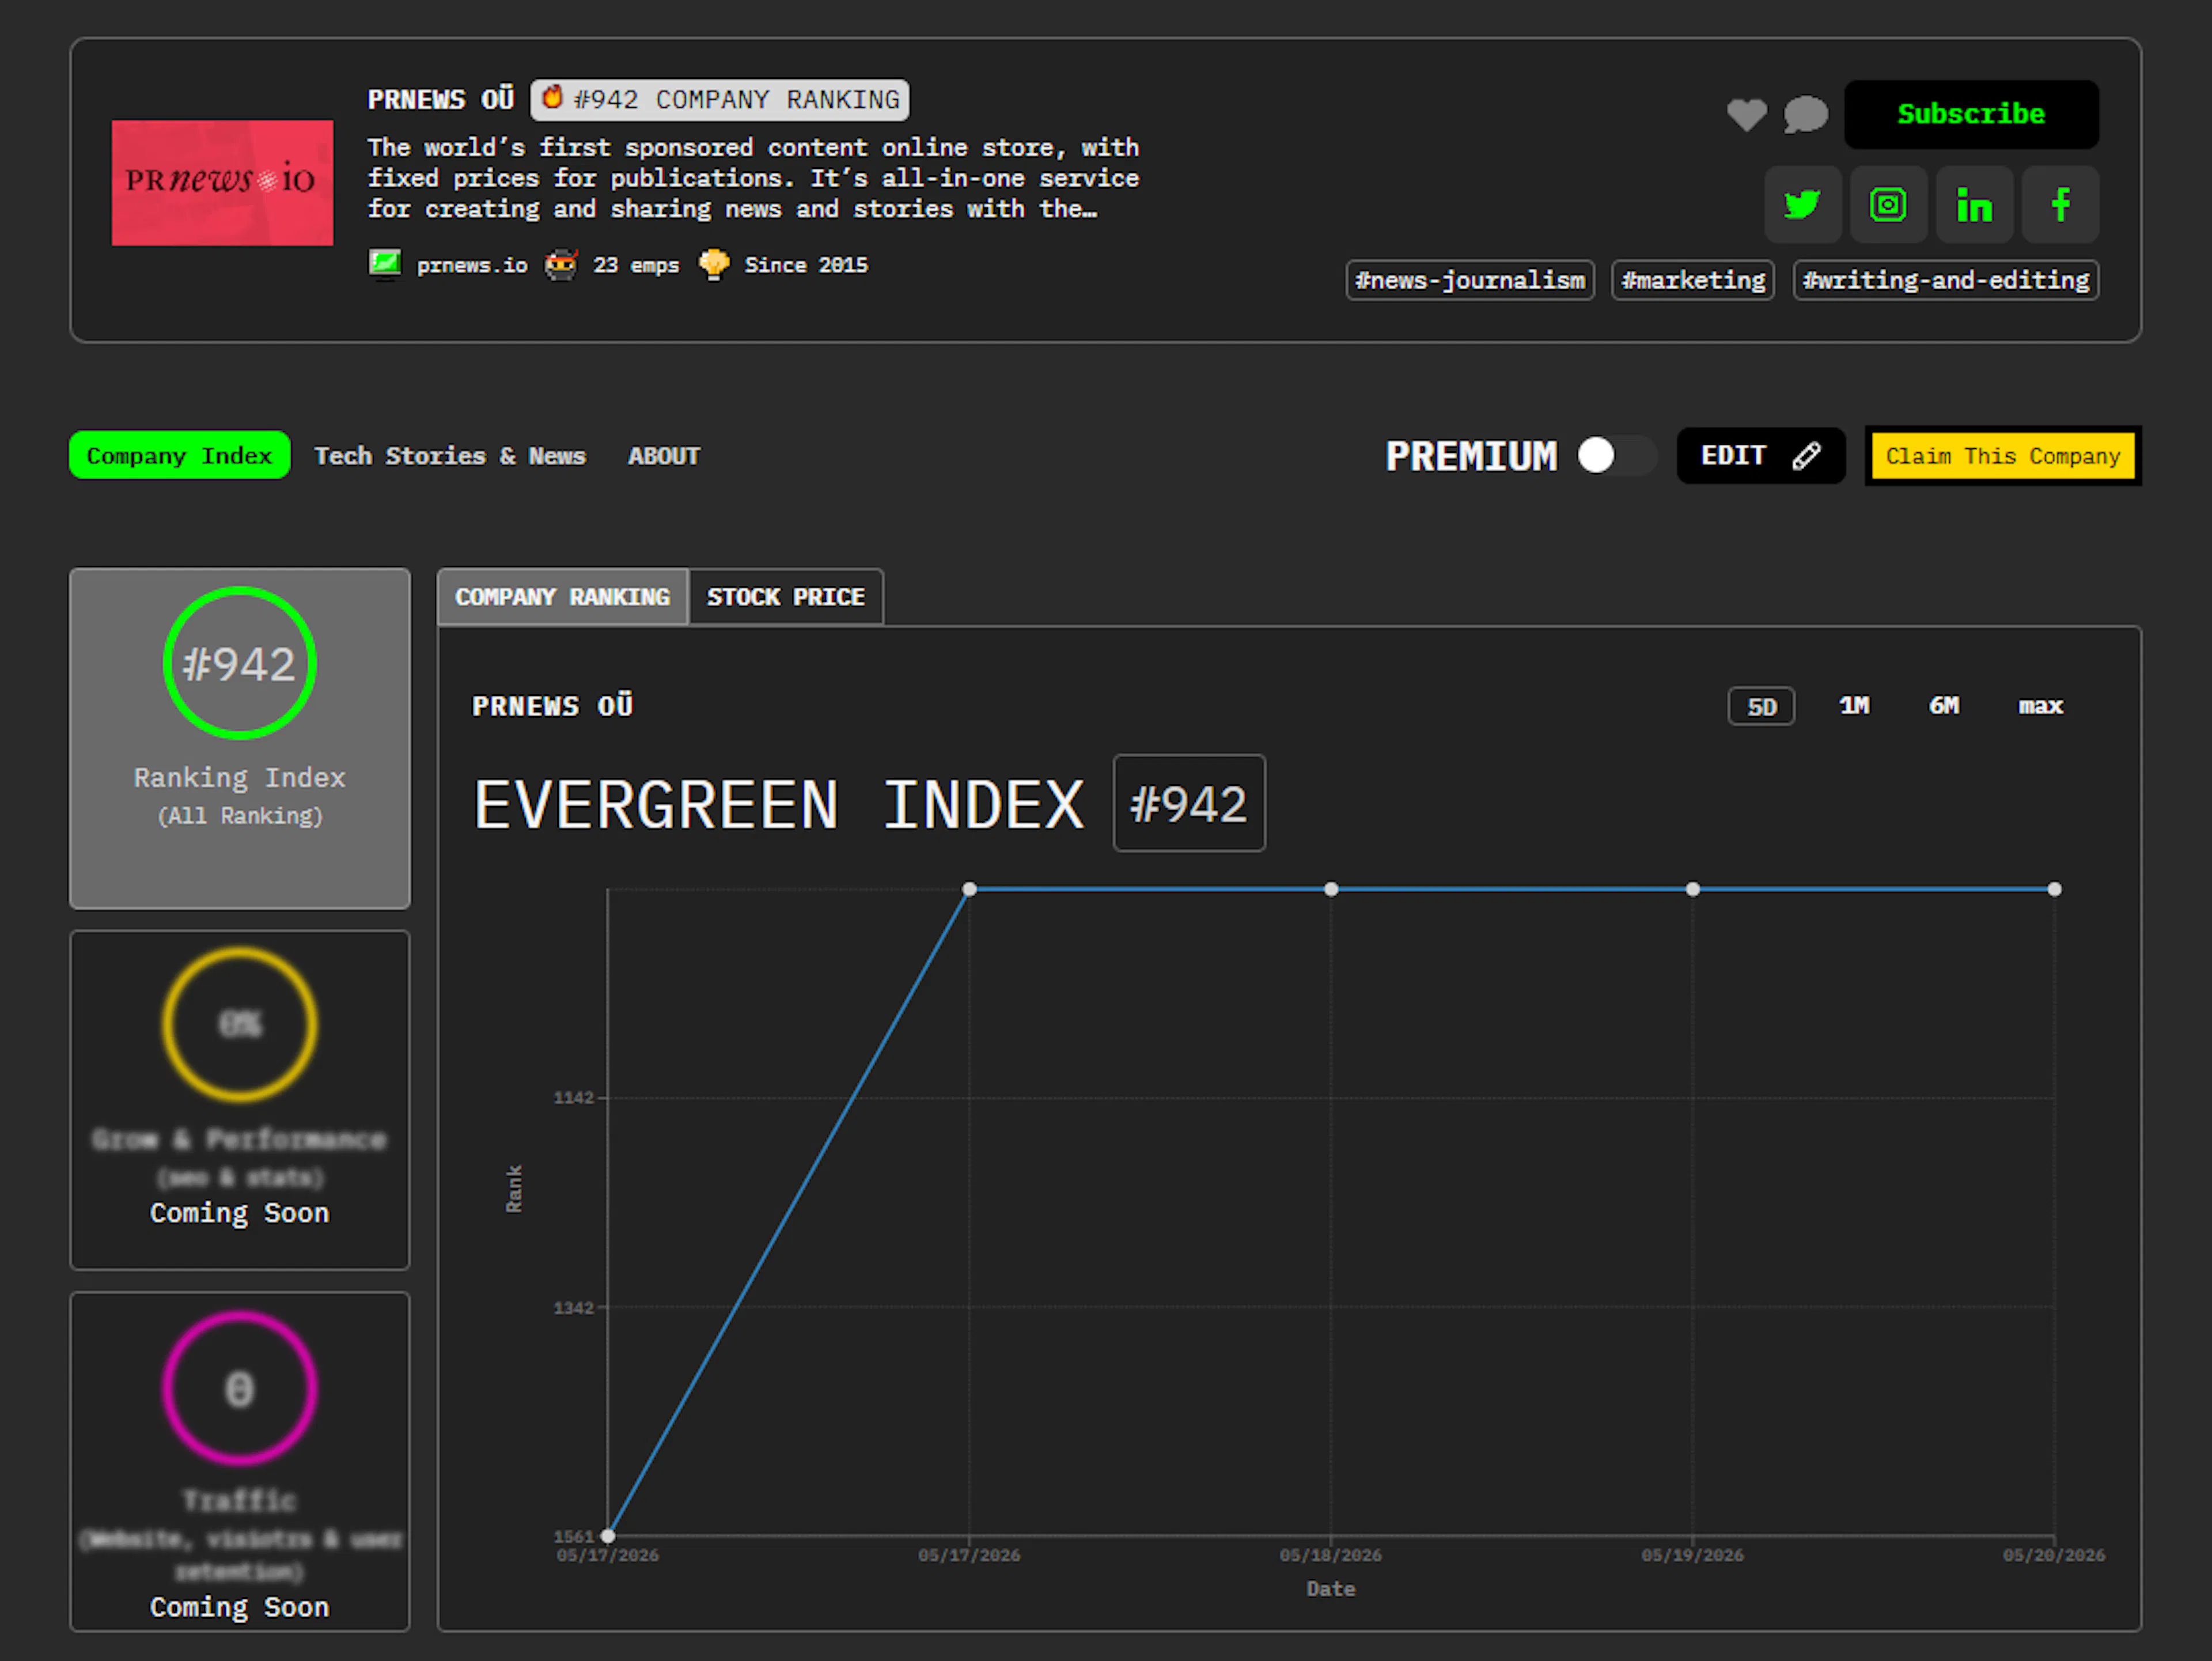Toggle the PREMIUM switch
Screen dimensions: 2212x1661
coord(1616,456)
